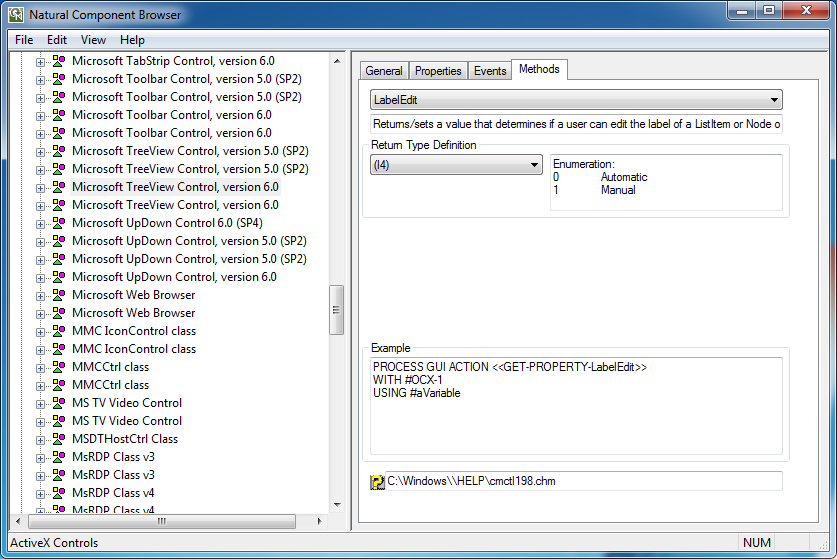This screenshot has height=559, width=837.
Task: Switch to the Properties tab
Action: tap(438, 71)
